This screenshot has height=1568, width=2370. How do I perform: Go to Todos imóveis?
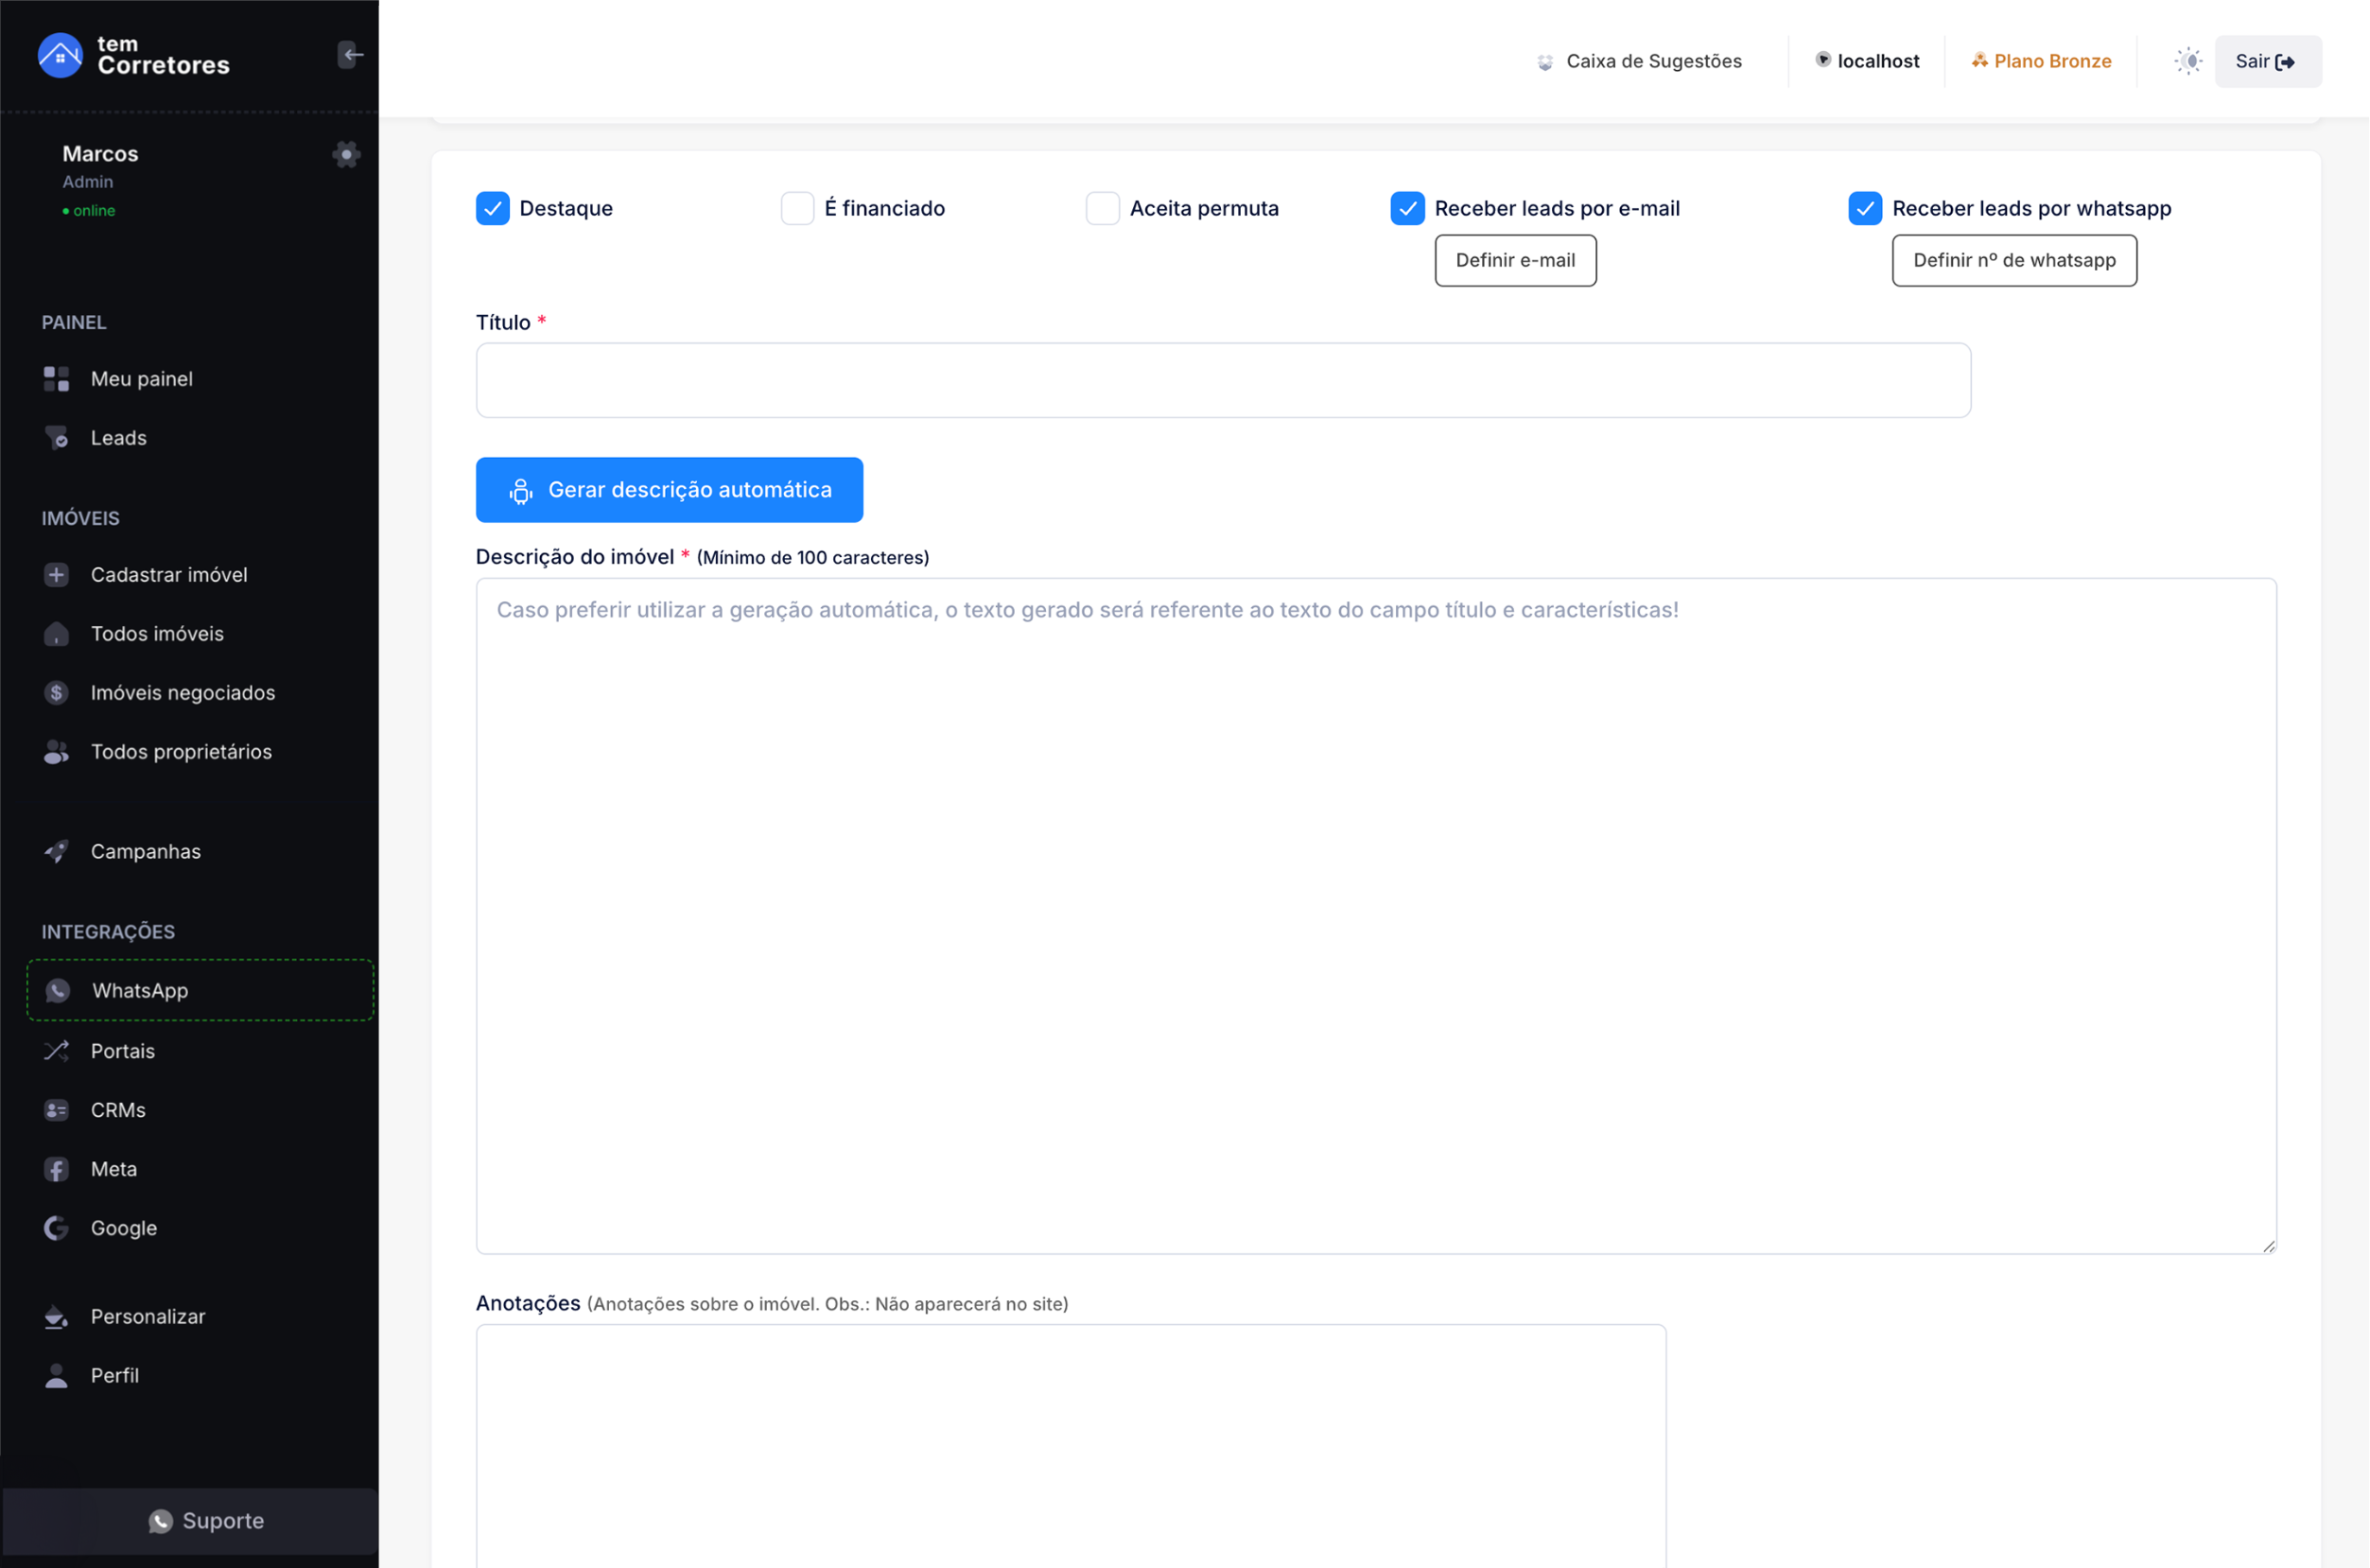click(157, 633)
